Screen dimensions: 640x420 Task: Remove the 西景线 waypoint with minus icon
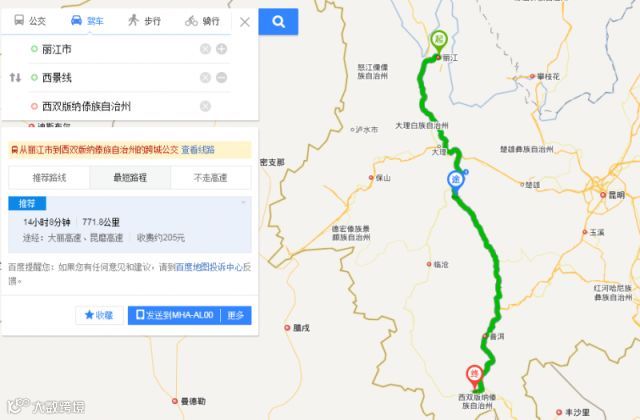(222, 78)
